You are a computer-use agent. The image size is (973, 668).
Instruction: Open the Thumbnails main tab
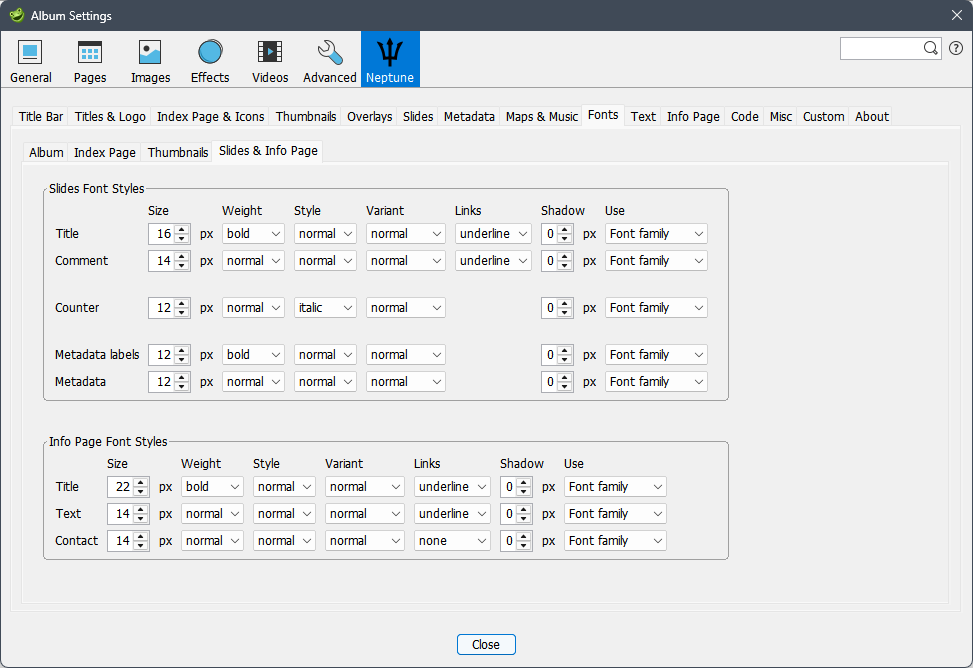point(306,117)
